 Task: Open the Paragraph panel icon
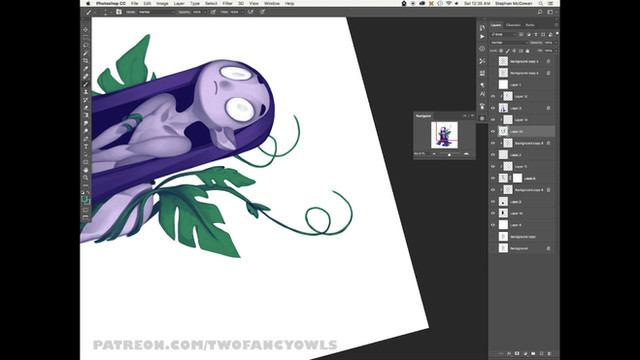pyautogui.click(x=482, y=85)
